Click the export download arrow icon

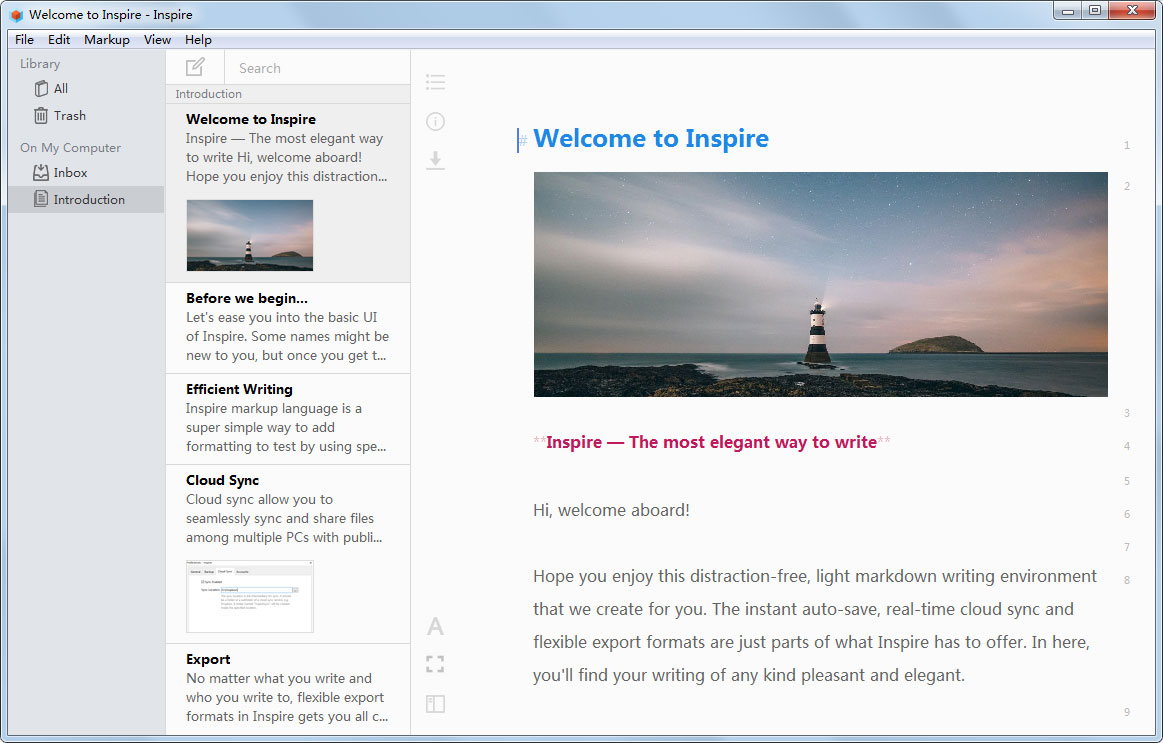point(435,160)
